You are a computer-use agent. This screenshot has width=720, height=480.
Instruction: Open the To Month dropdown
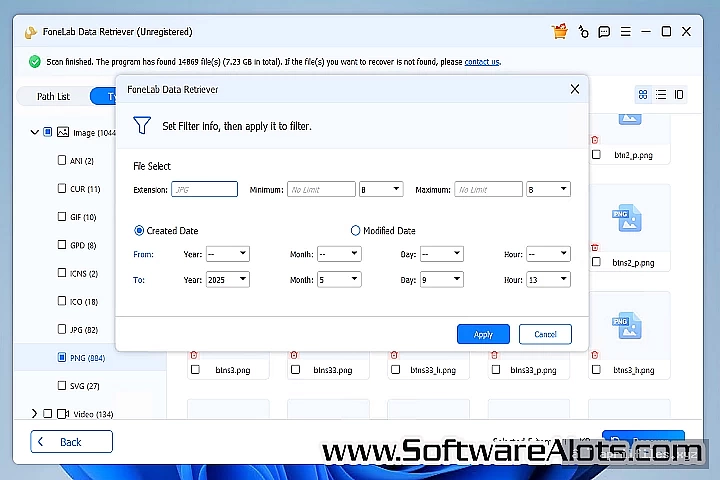tap(339, 279)
